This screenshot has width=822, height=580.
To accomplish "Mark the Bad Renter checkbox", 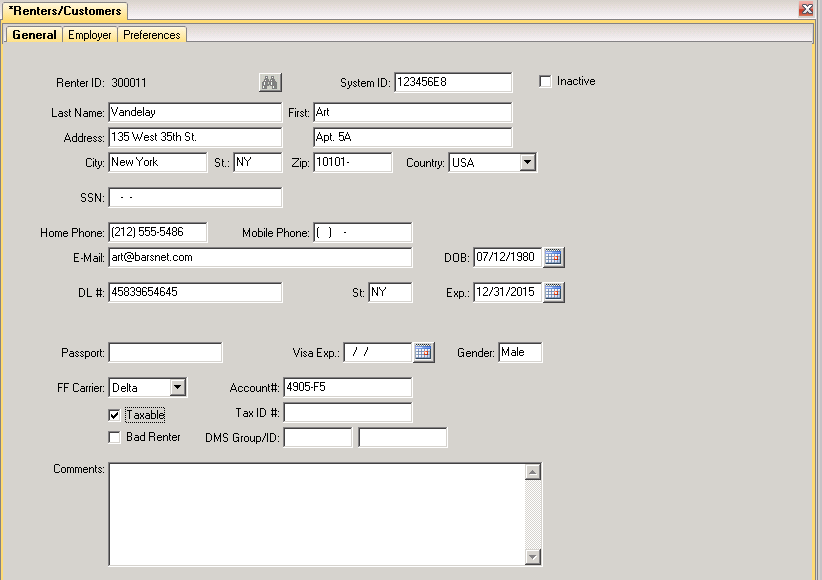I will pyautogui.click(x=114, y=437).
